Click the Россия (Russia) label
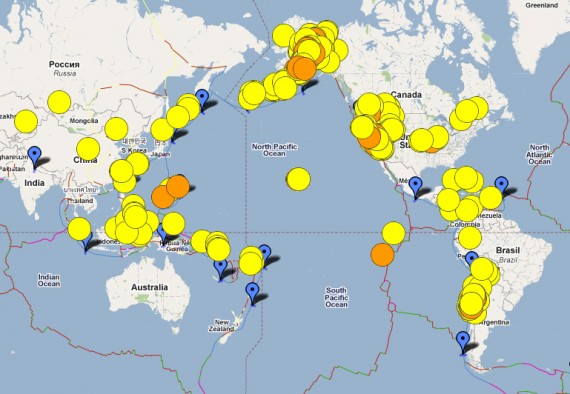The image size is (570, 394). pos(64,64)
